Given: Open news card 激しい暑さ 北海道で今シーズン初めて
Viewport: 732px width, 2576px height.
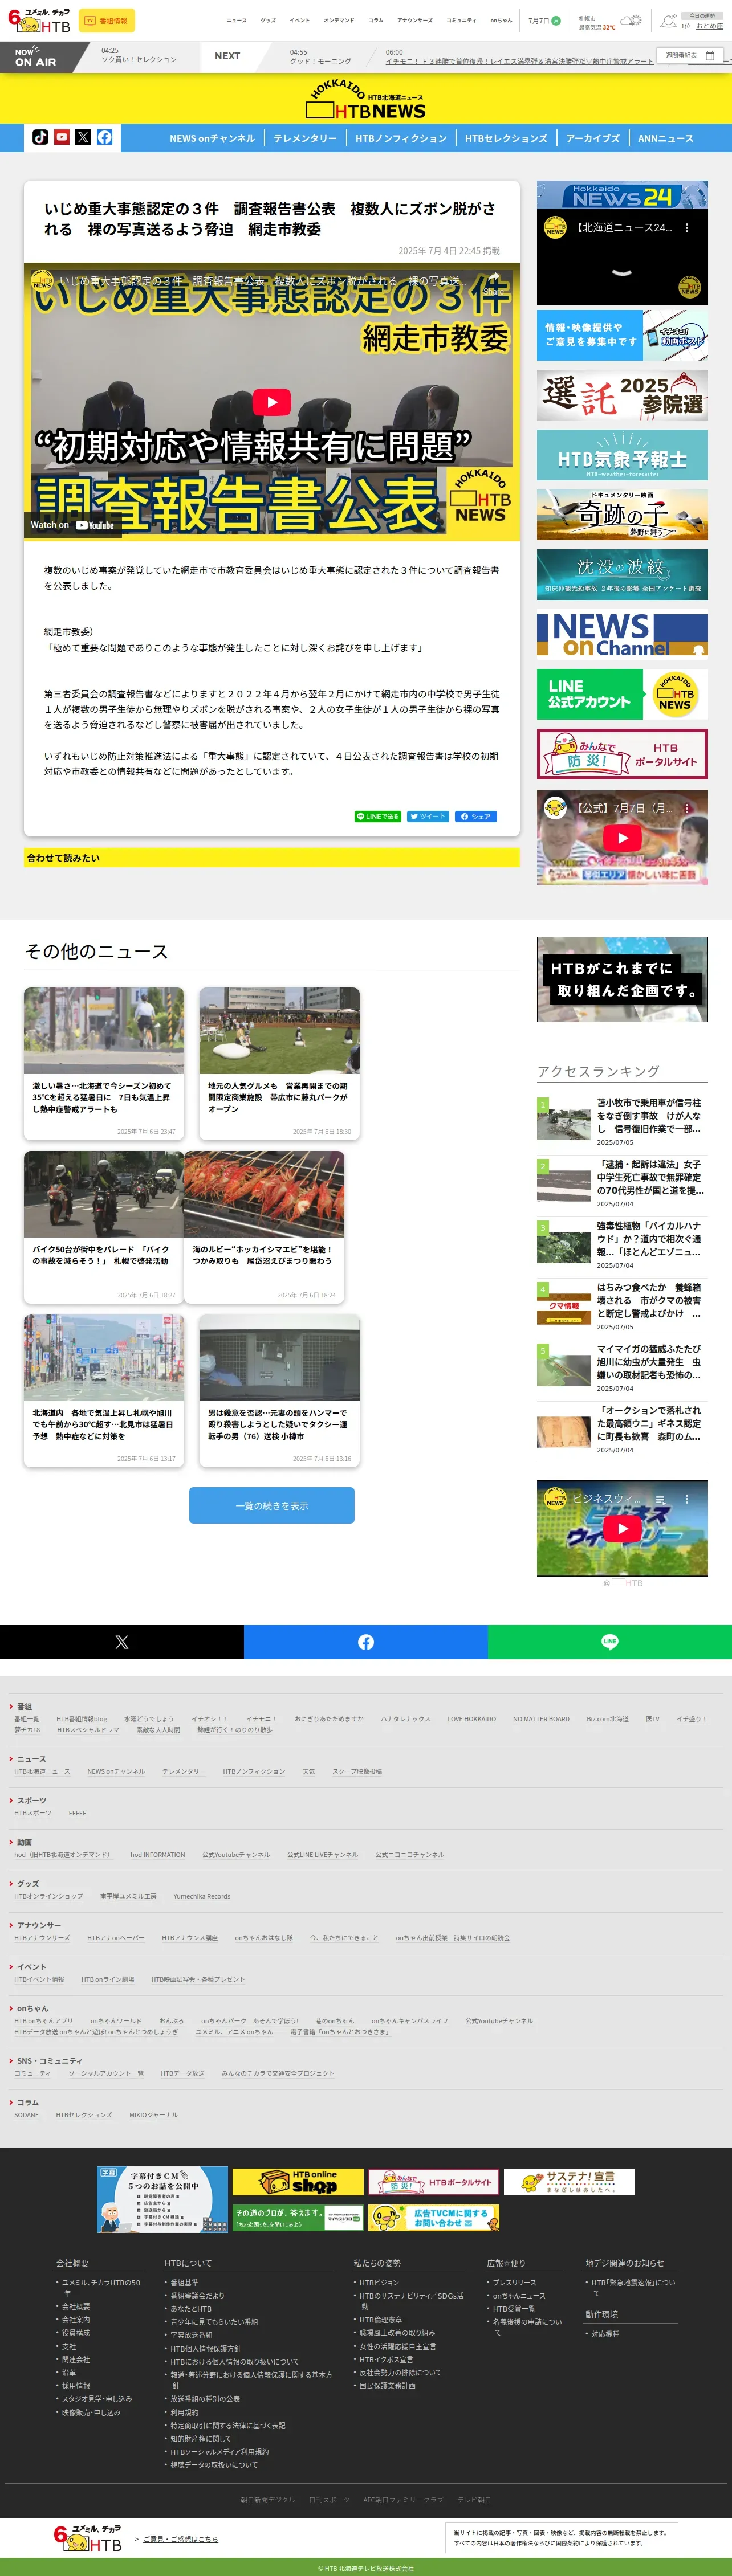Looking at the screenshot, I should pyautogui.click(x=104, y=1064).
